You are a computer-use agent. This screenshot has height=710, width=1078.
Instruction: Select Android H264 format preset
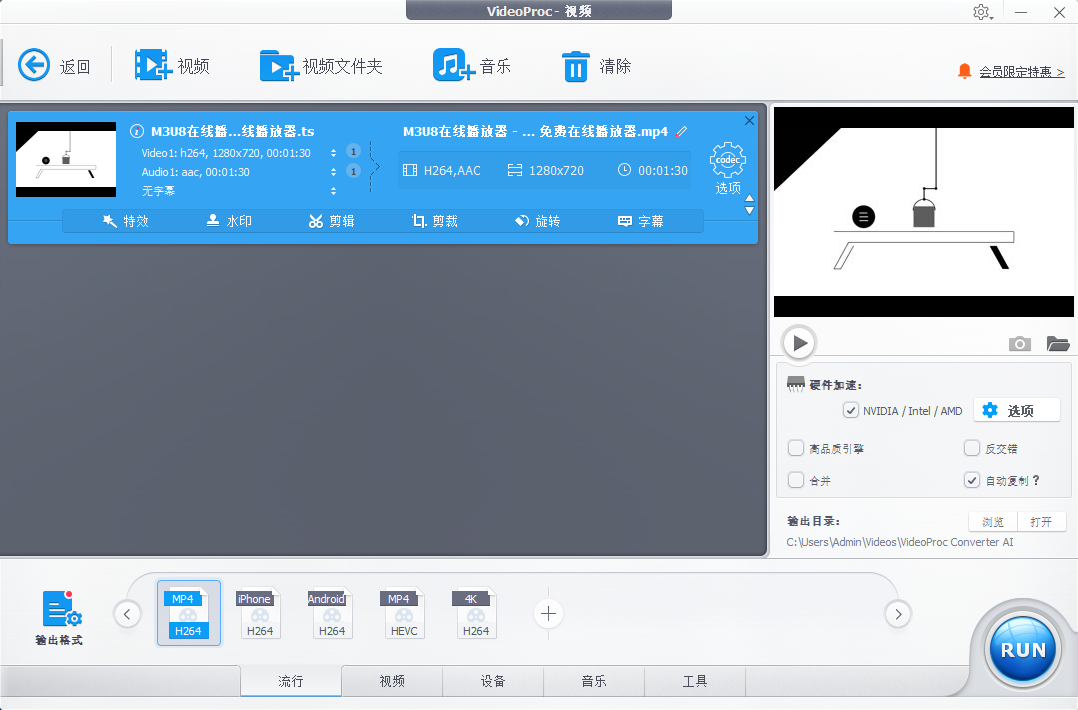331,613
